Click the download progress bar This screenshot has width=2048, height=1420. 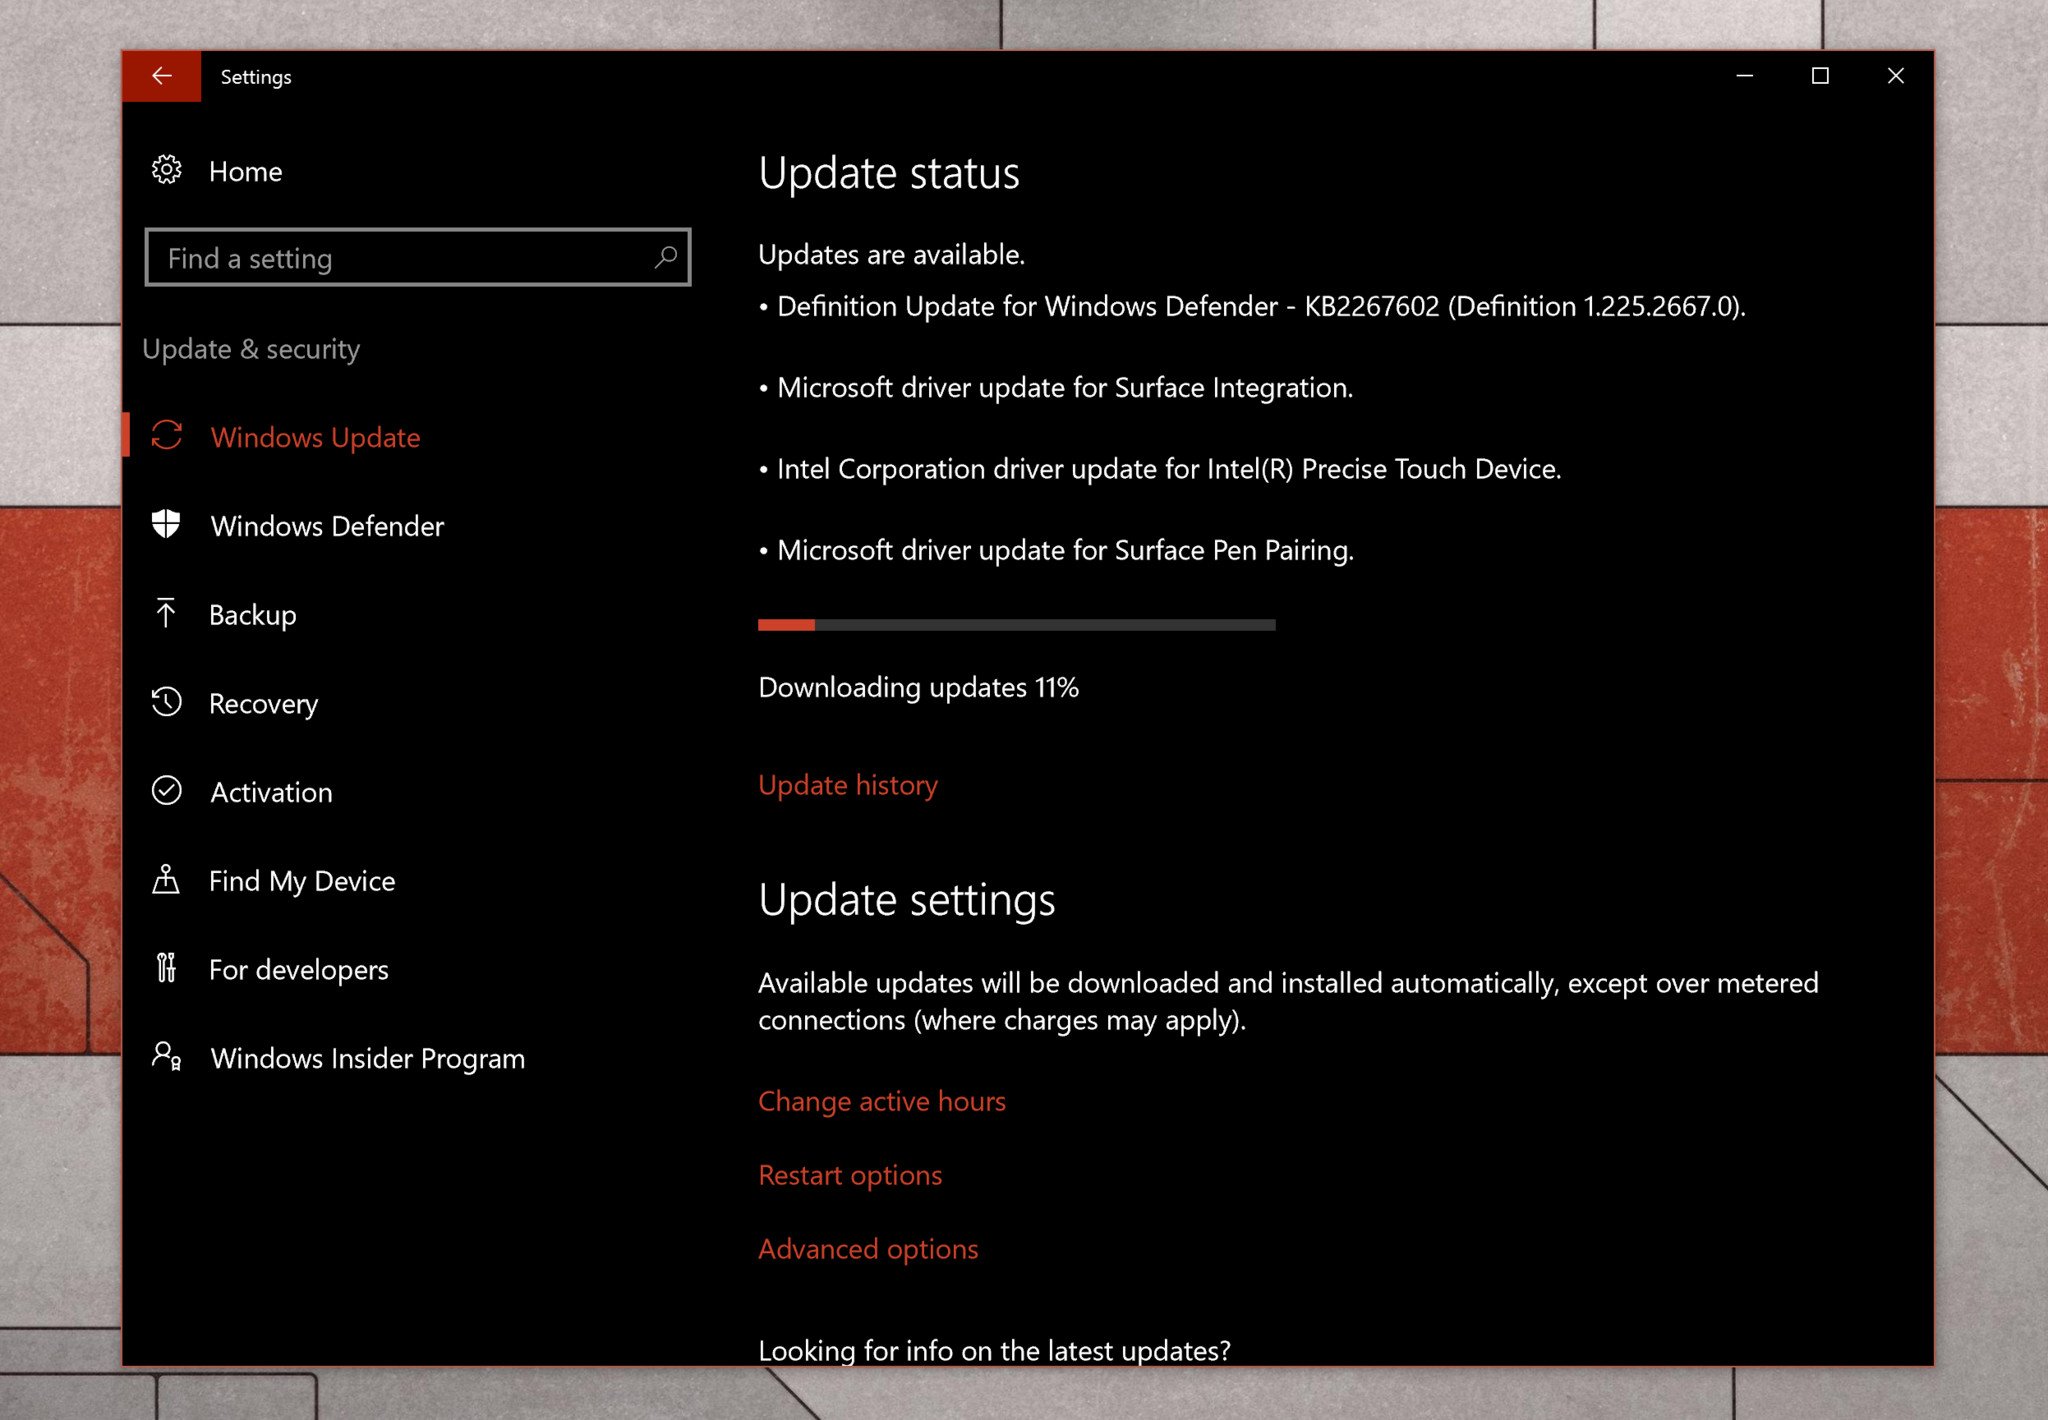pyautogui.click(x=1017, y=625)
